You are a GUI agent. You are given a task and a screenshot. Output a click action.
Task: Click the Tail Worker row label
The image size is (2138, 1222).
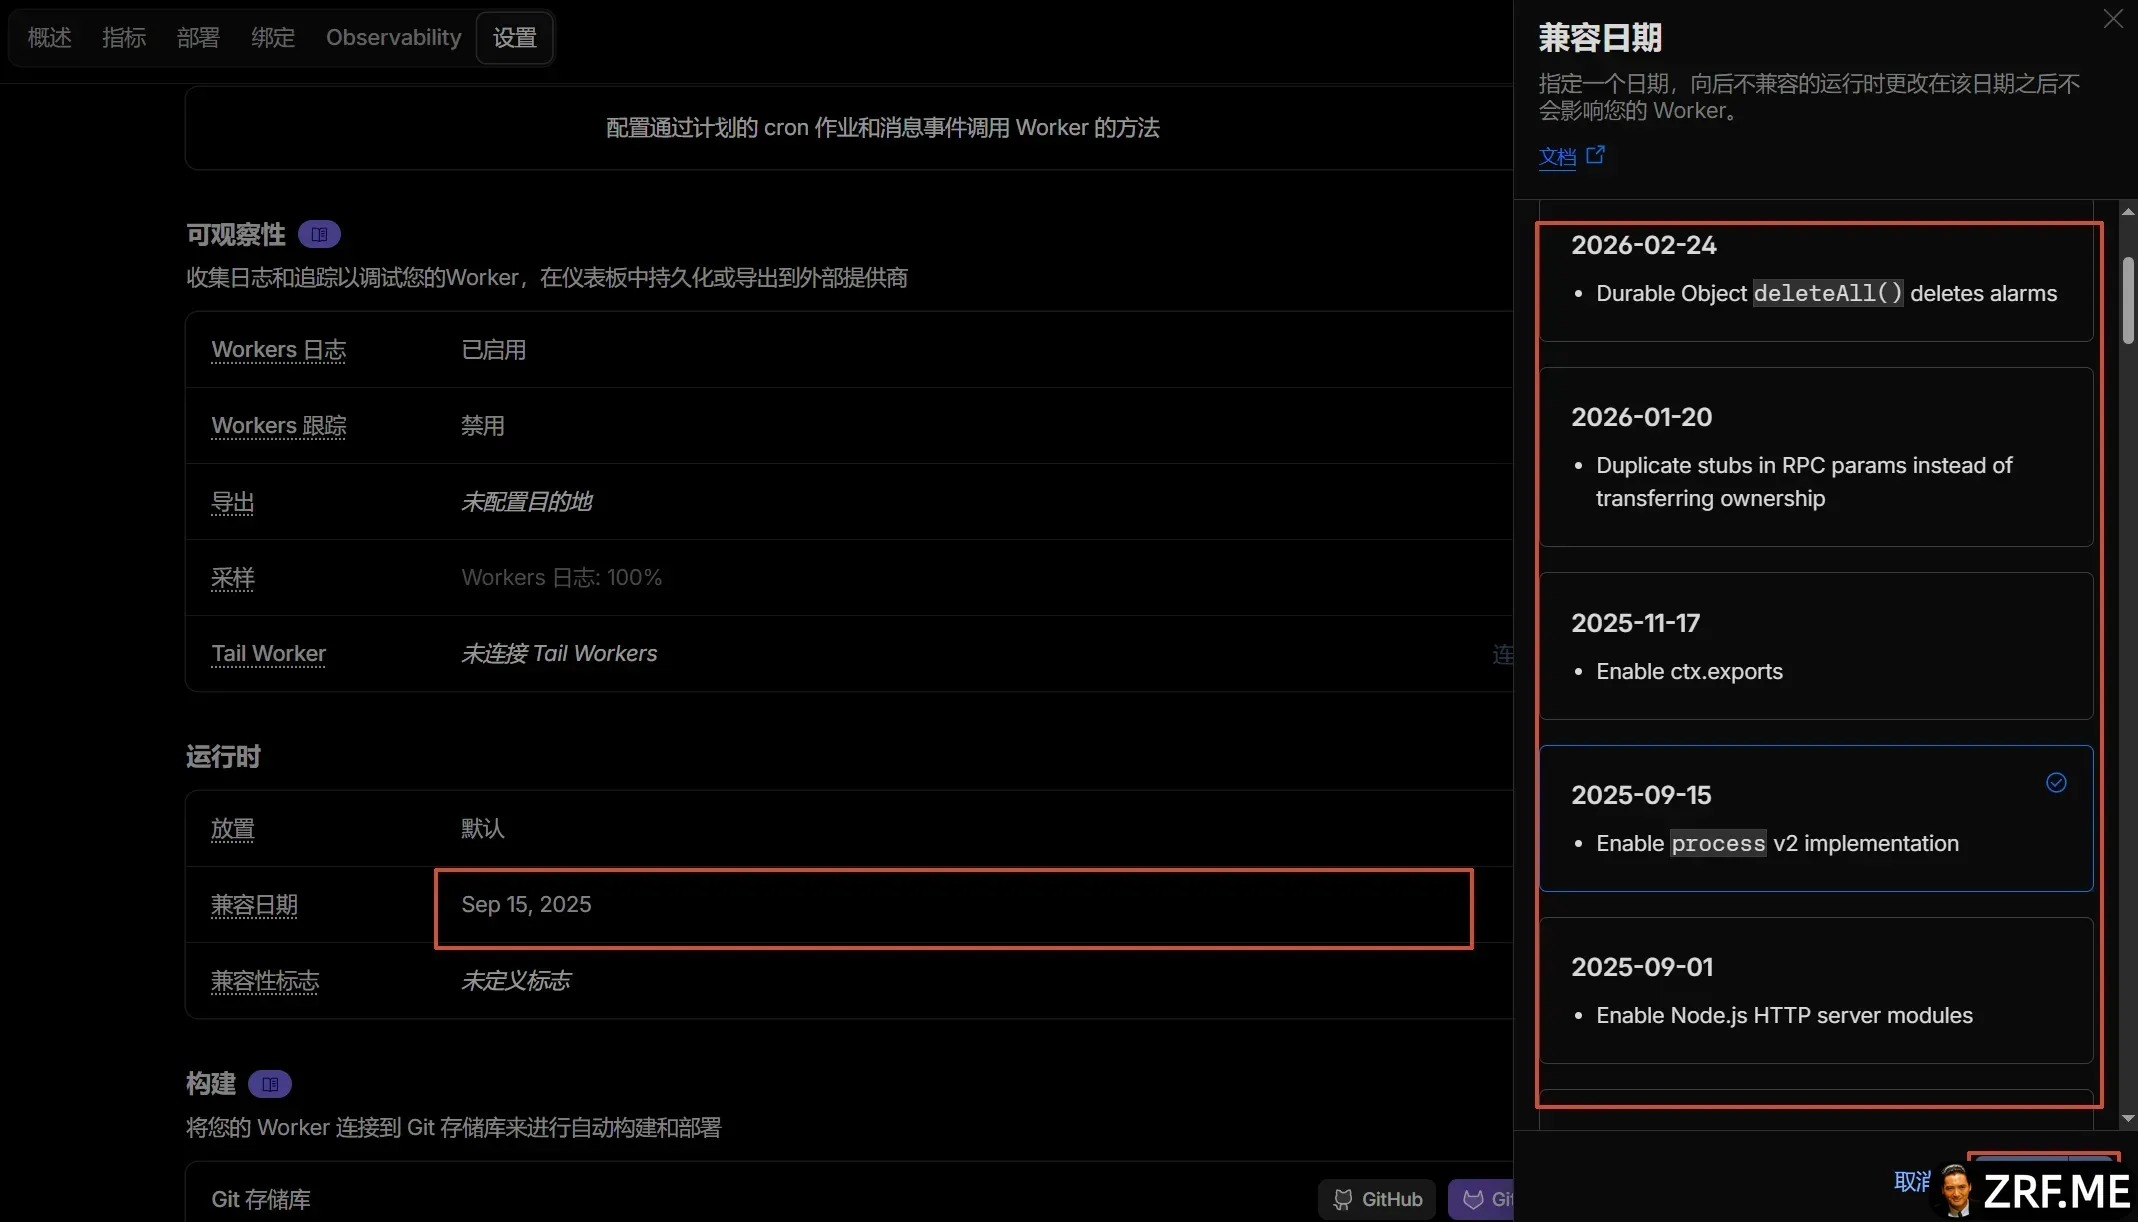(x=269, y=654)
